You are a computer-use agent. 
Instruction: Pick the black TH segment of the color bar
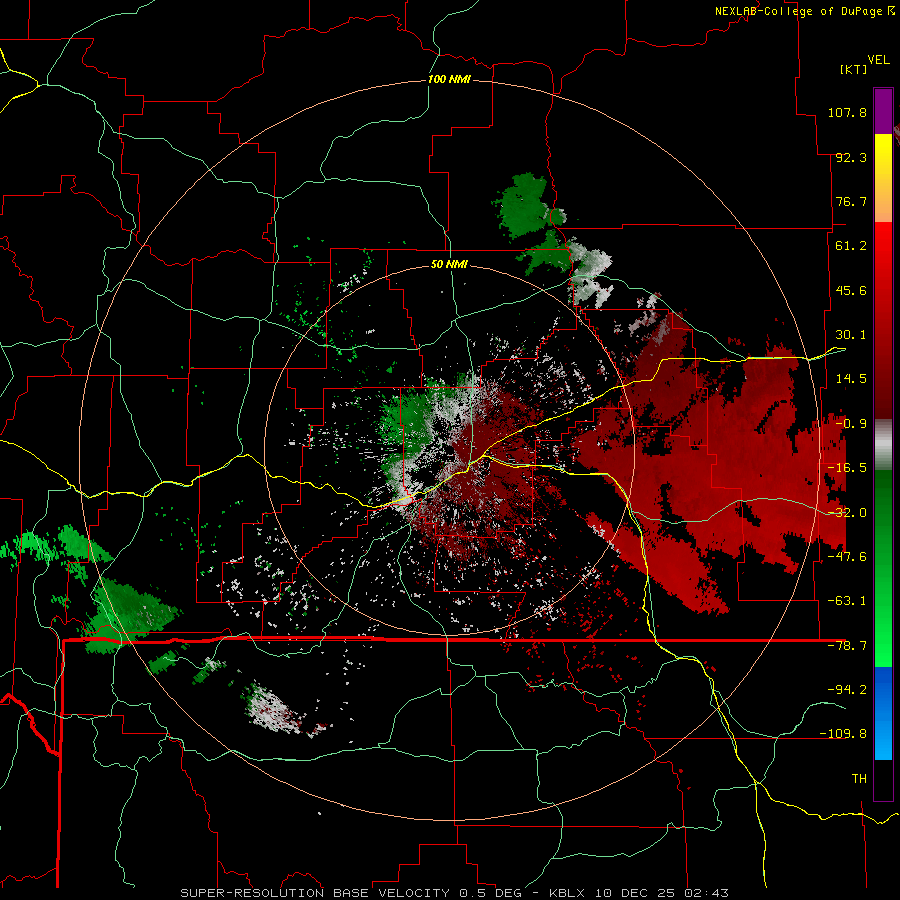(x=883, y=779)
